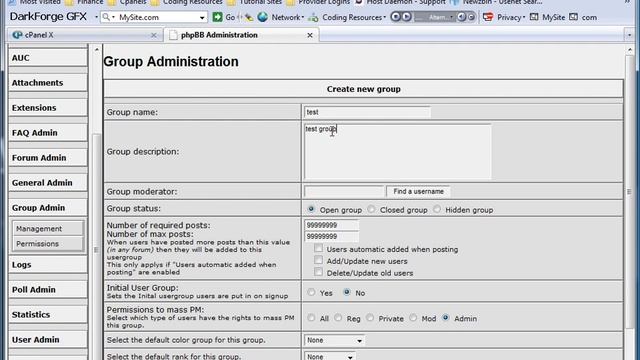640x360 pixels.
Task: Switch to the phpBB Administration tab
Action: [242, 35]
